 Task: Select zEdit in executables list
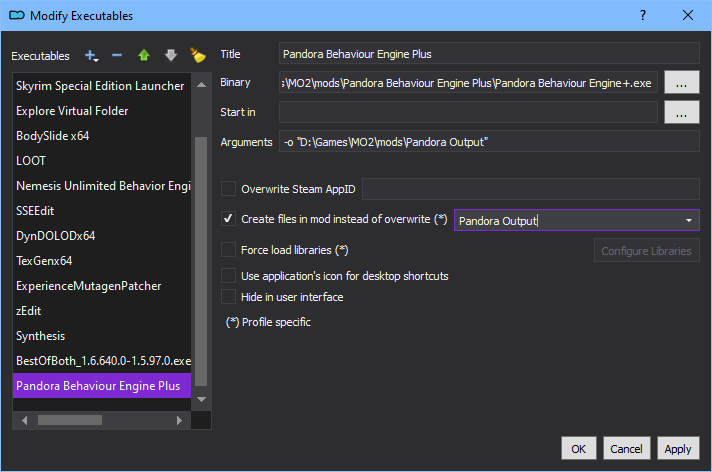point(102,311)
